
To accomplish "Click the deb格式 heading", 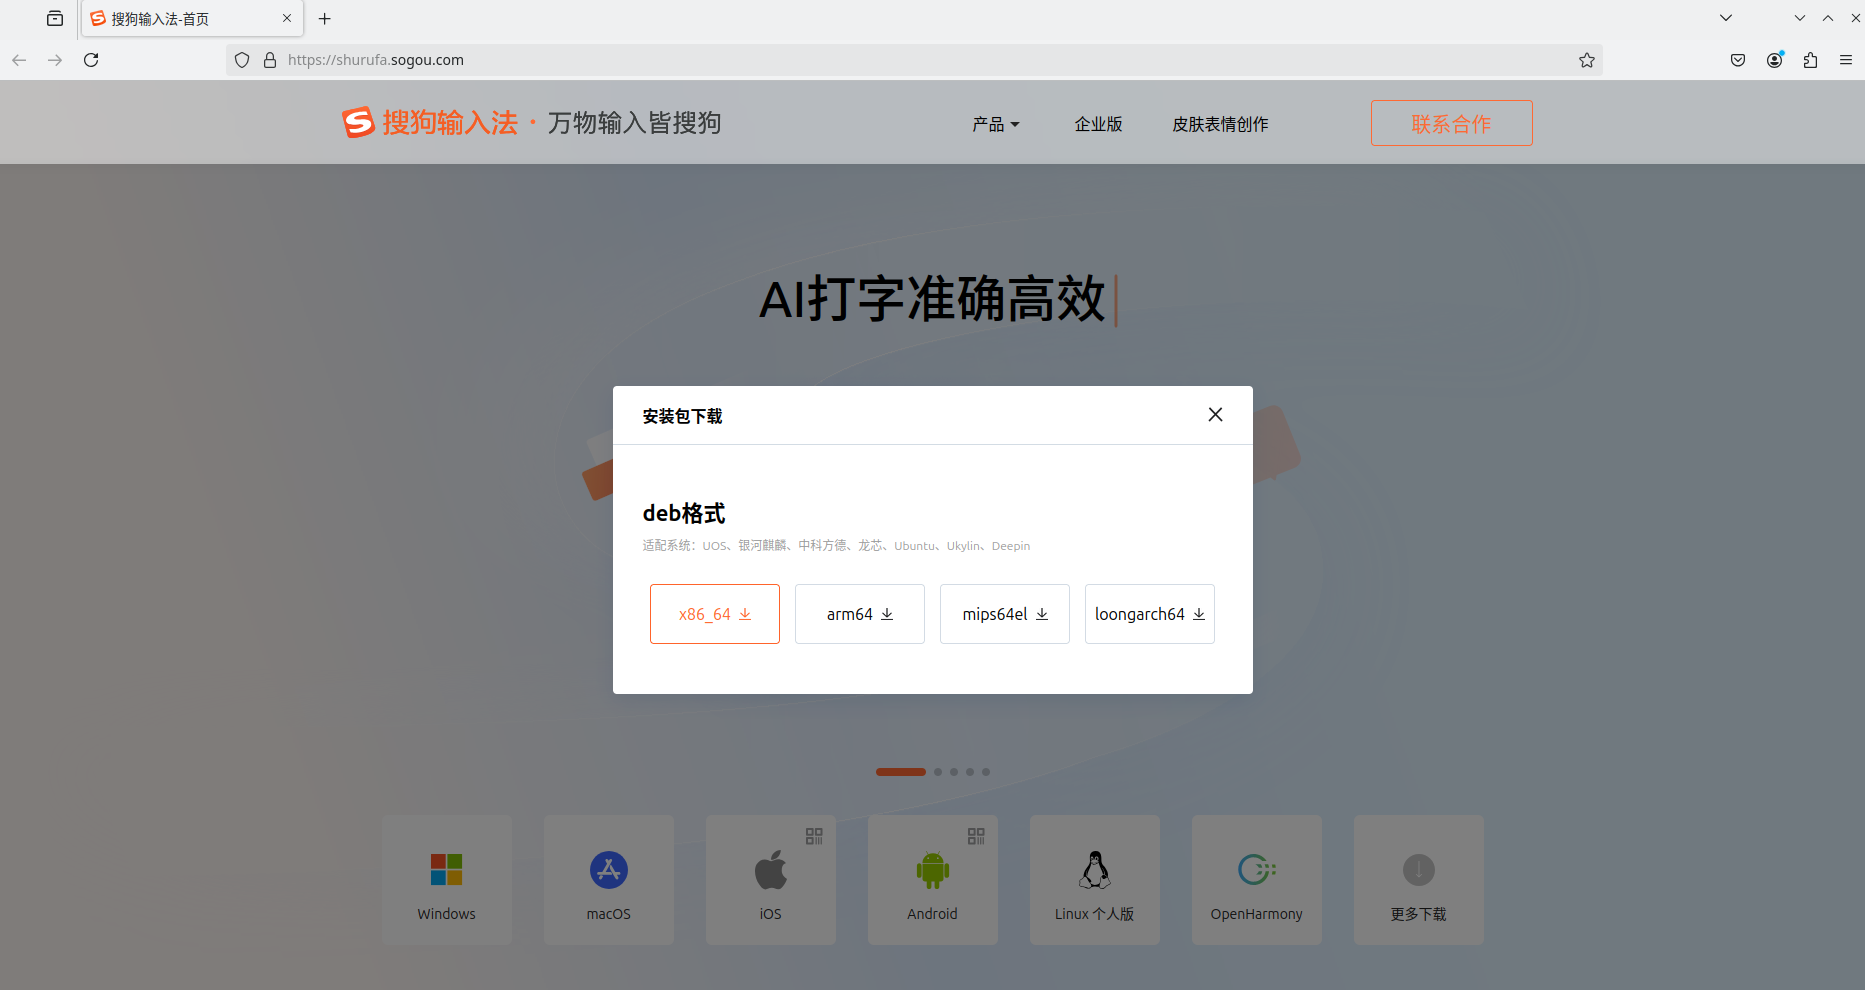I will click(684, 513).
